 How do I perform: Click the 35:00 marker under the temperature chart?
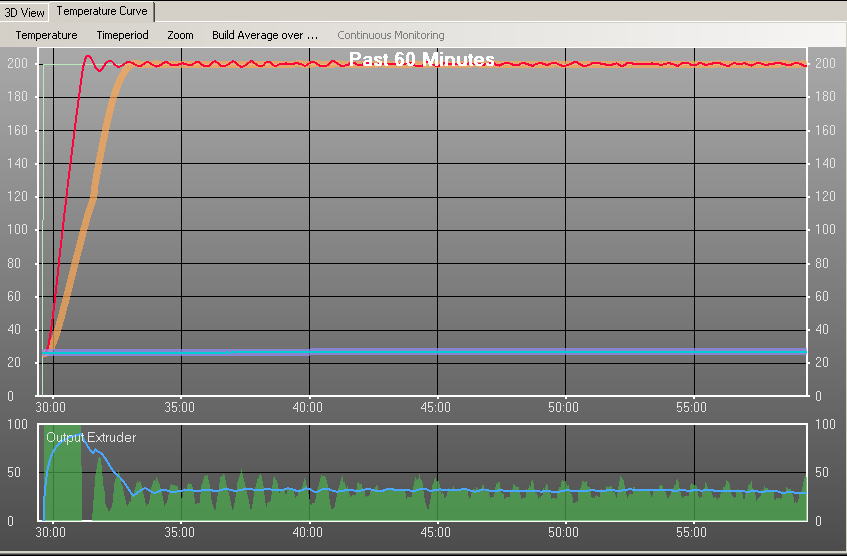pos(180,408)
